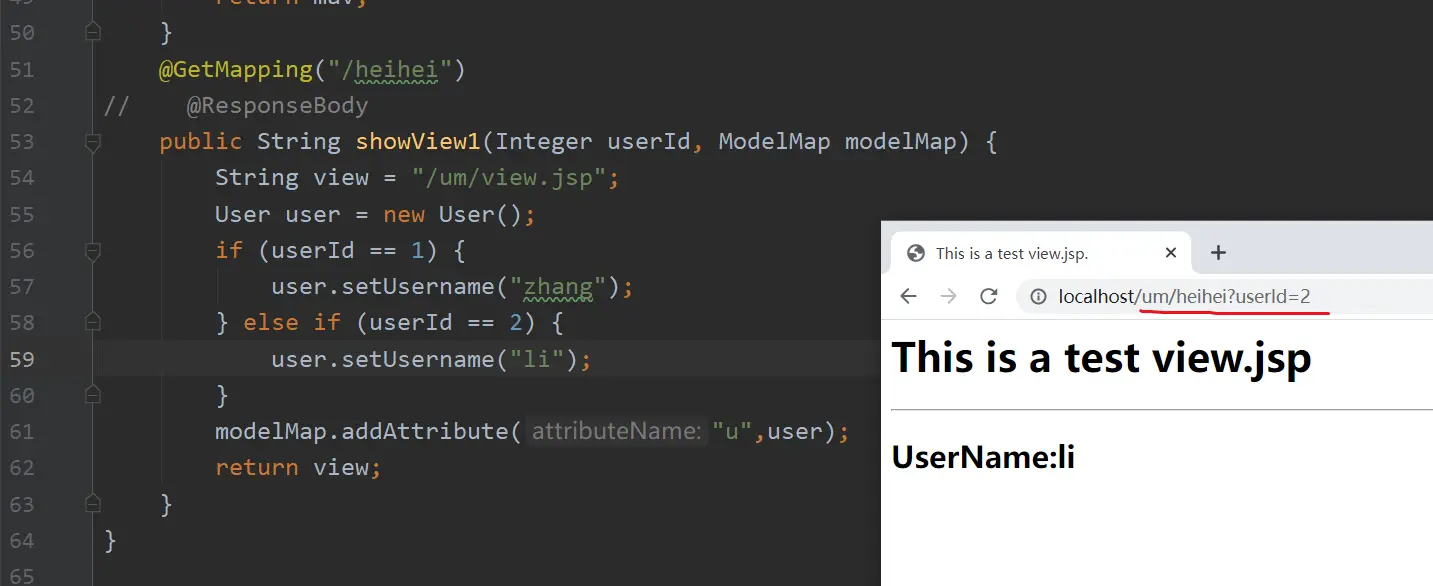
Task: Collapse the showView1 method at line 53
Action: point(93,142)
